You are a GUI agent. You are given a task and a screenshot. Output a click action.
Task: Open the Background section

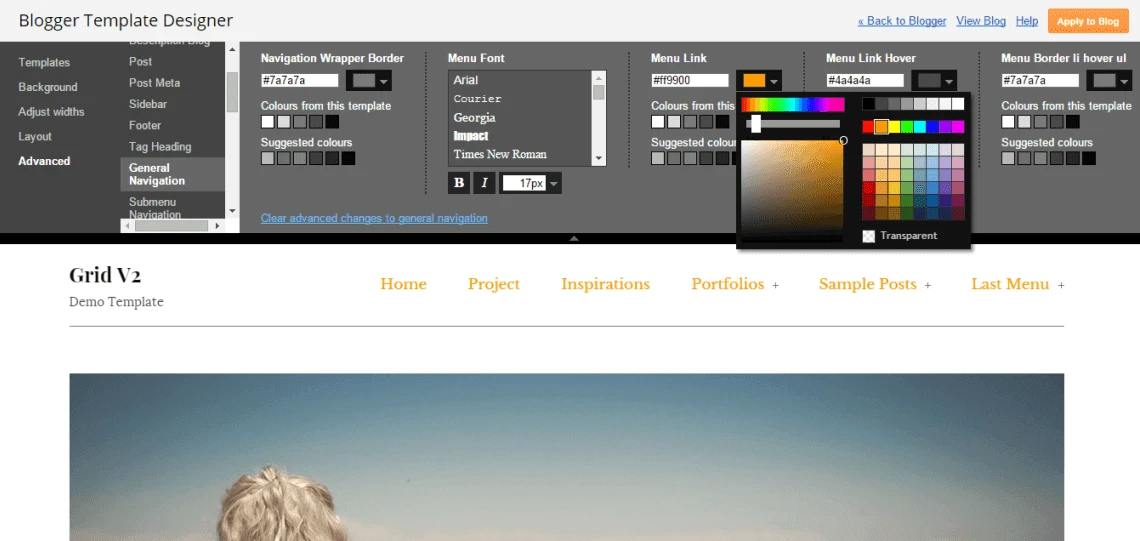48,87
